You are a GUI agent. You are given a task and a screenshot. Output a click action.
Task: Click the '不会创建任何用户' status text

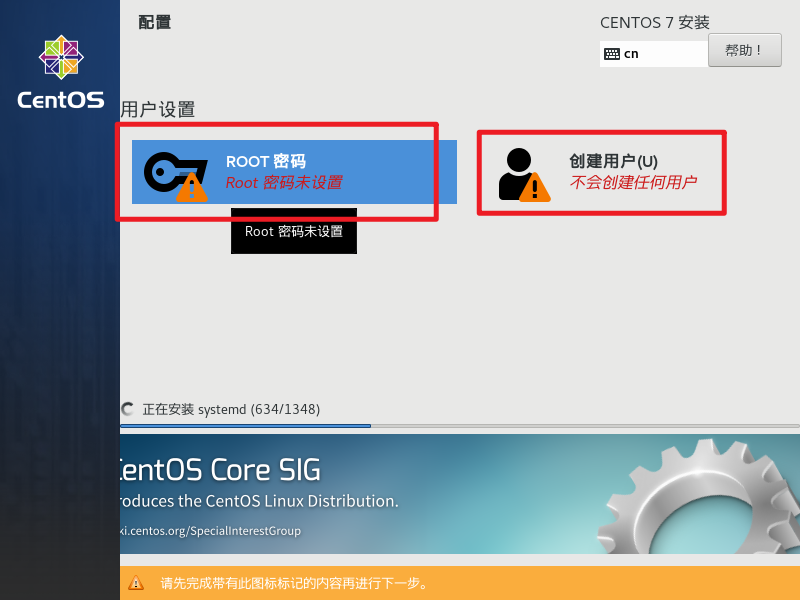[633, 182]
